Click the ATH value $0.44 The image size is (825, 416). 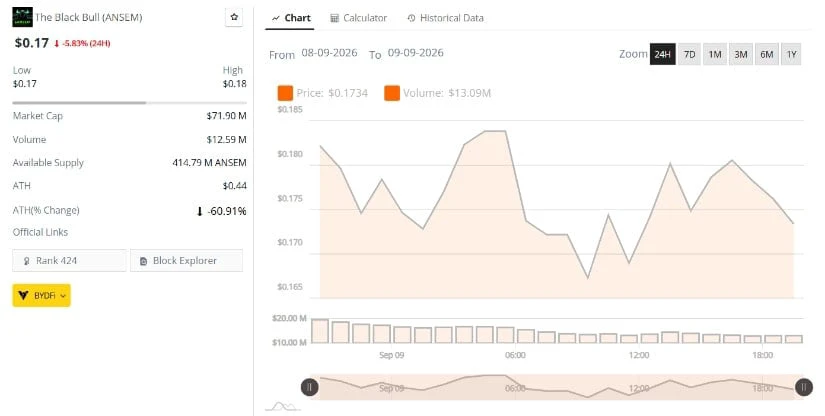coord(234,186)
